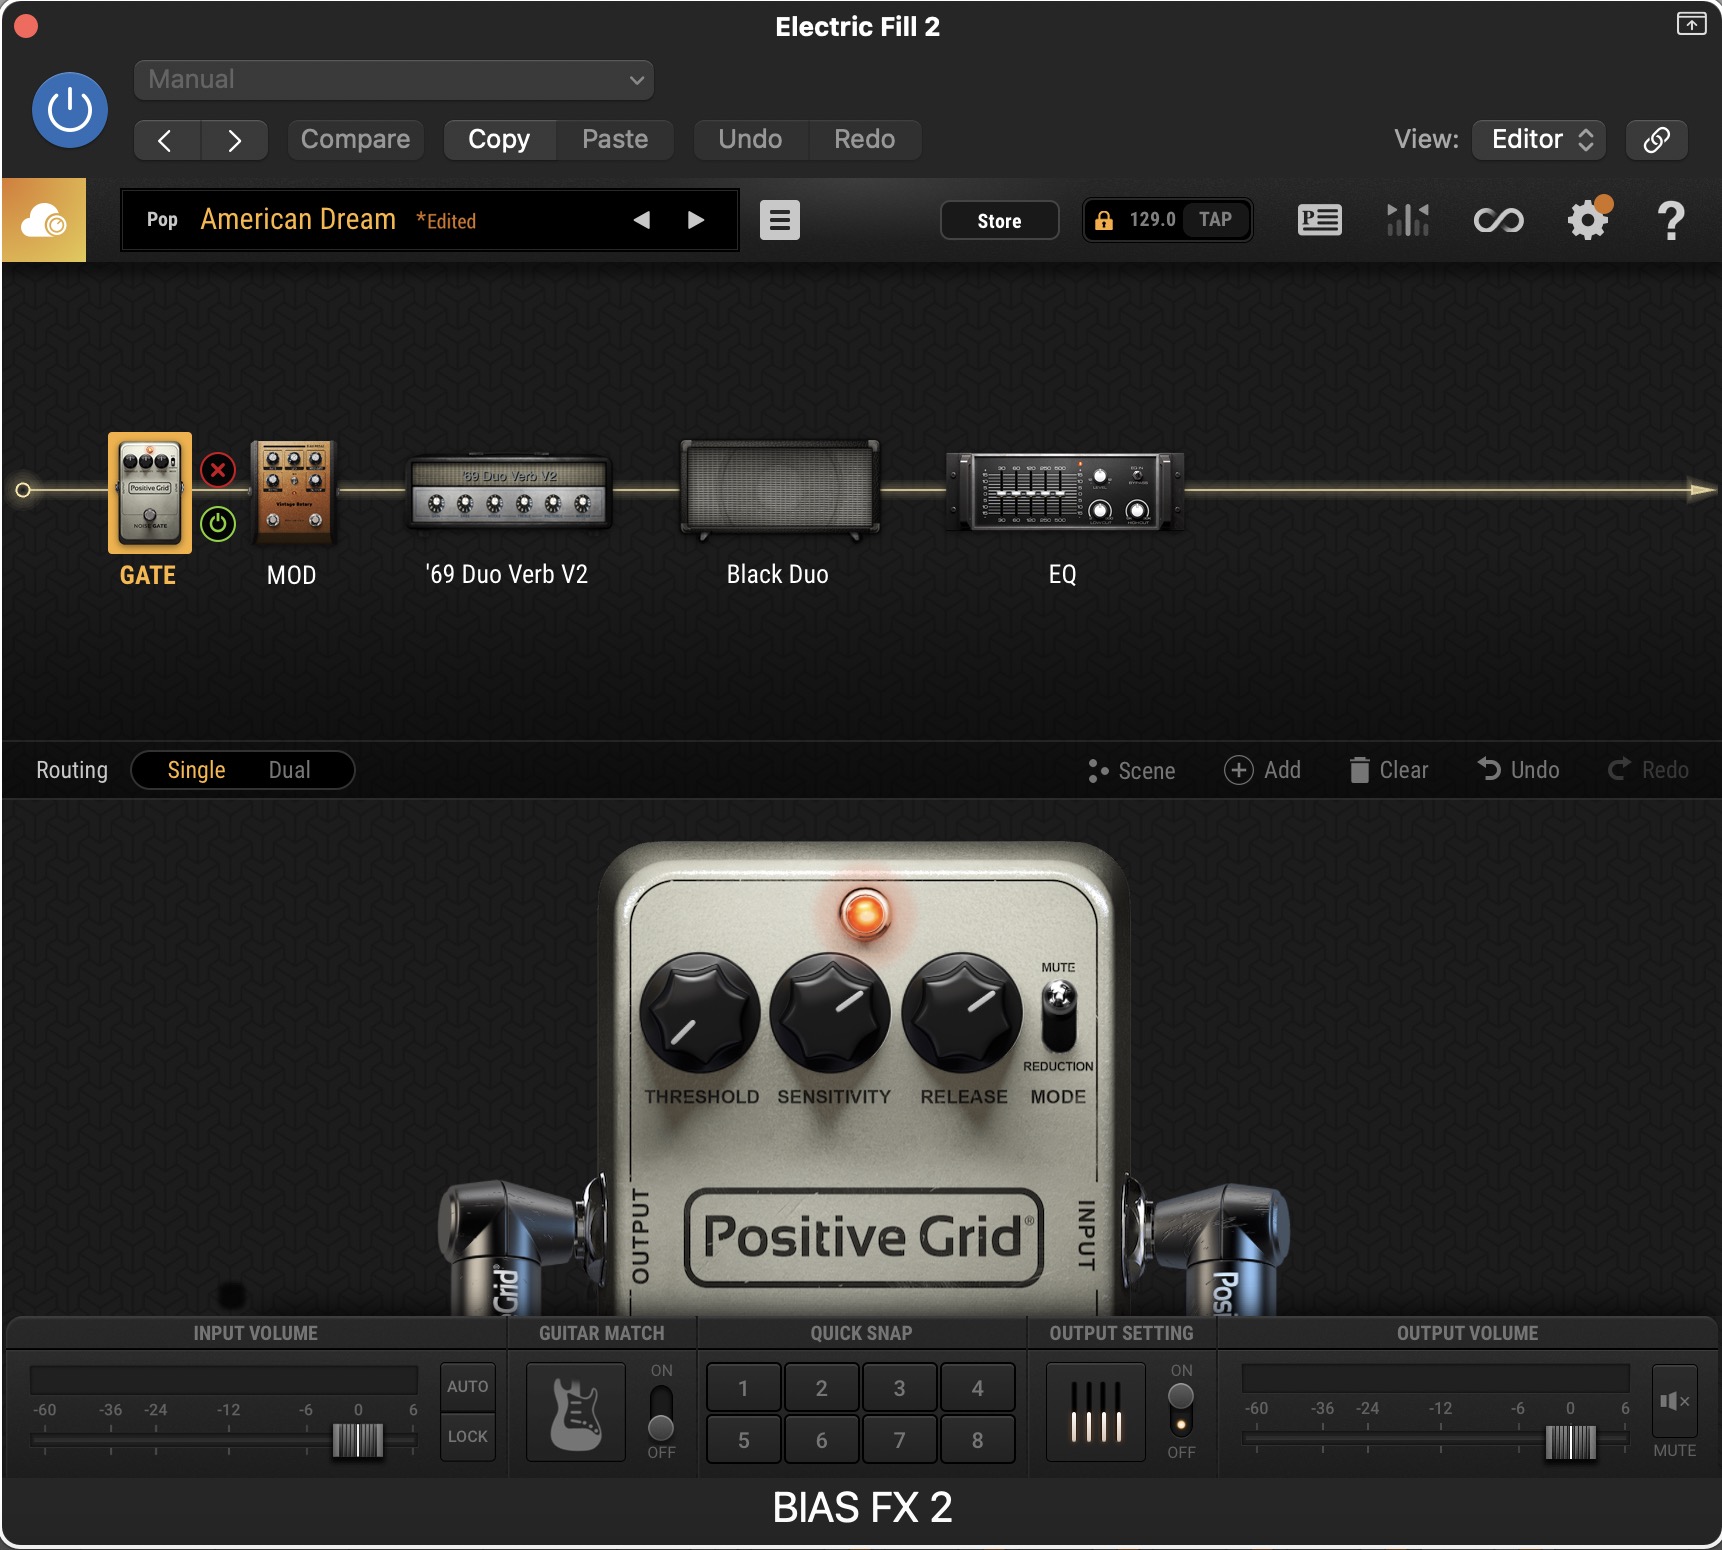The height and width of the screenshot is (1550, 1722).
Task: Select Quick Snap slot 1
Action: [x=743, y=1388]
